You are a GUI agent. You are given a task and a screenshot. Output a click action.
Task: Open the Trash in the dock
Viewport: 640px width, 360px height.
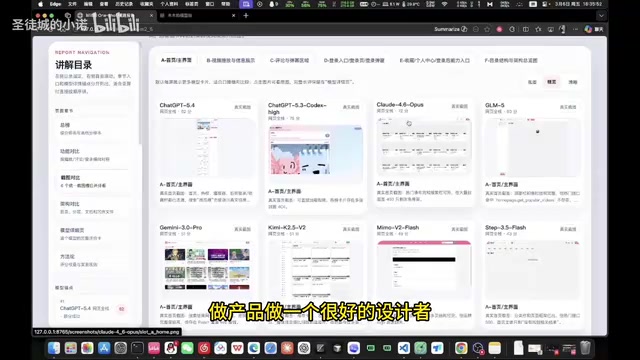tap(586, 348)
